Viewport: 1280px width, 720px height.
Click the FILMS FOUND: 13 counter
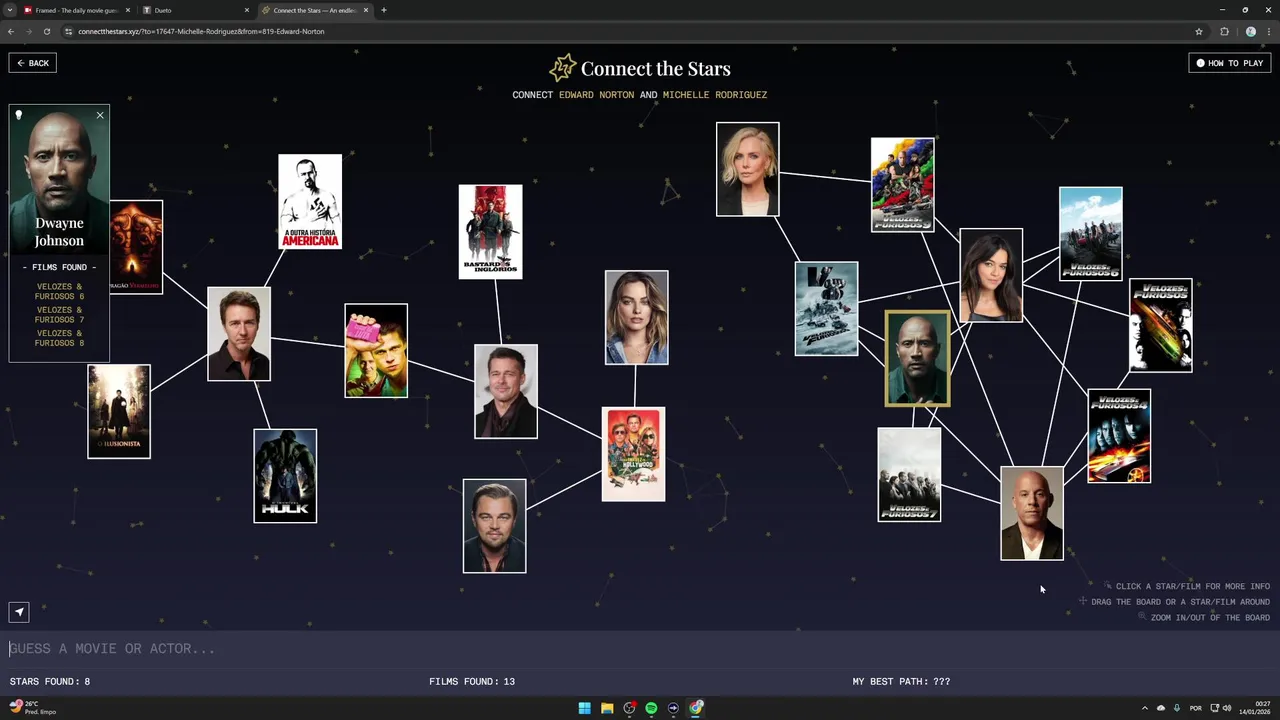(472, 682)
